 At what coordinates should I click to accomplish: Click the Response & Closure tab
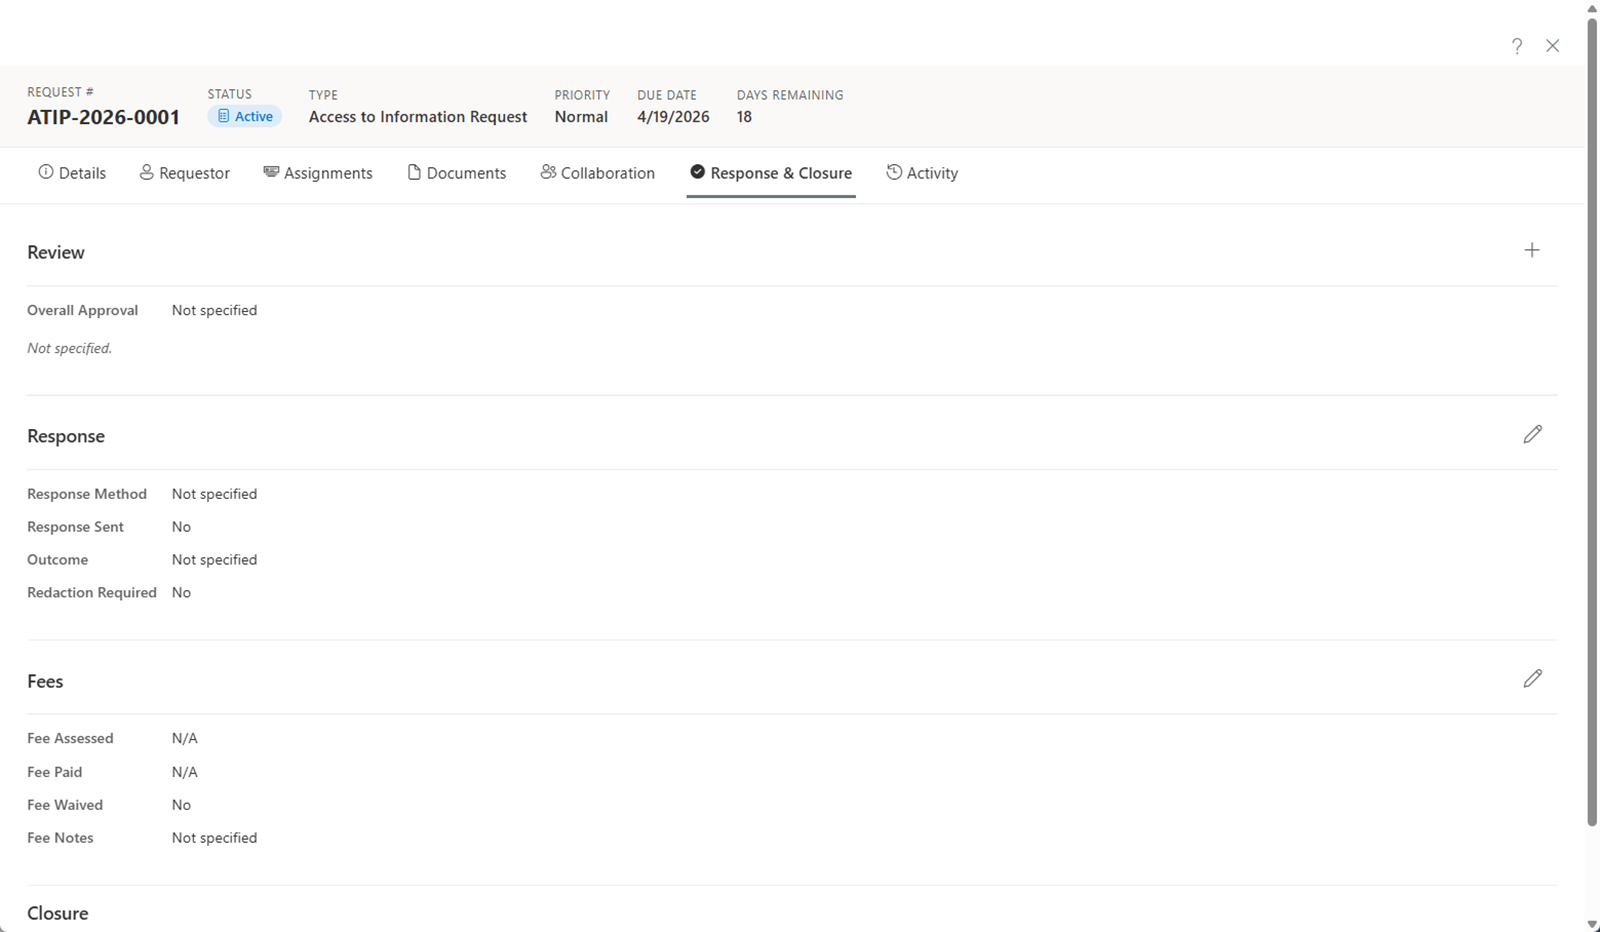[x=771, y=173]
